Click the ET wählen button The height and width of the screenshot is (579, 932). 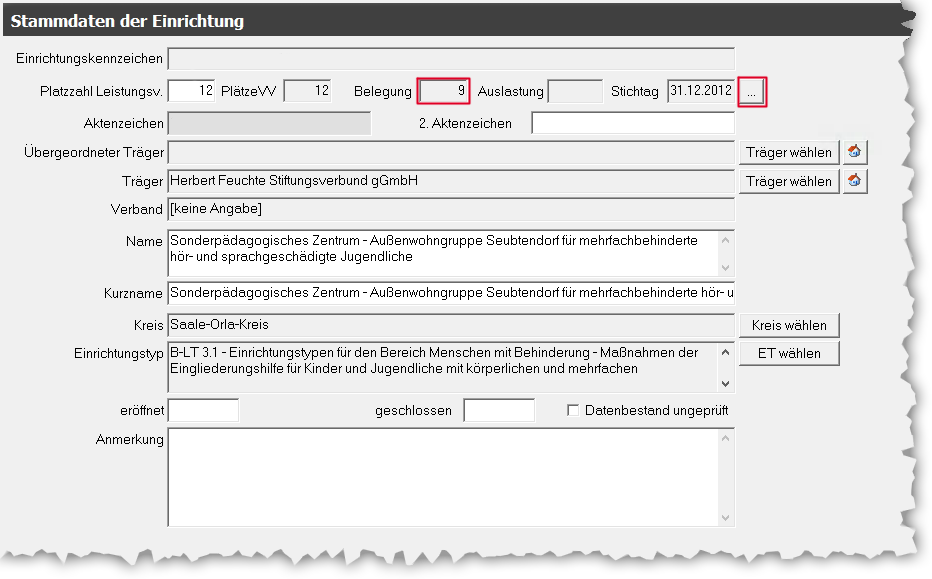pos(788,353)
